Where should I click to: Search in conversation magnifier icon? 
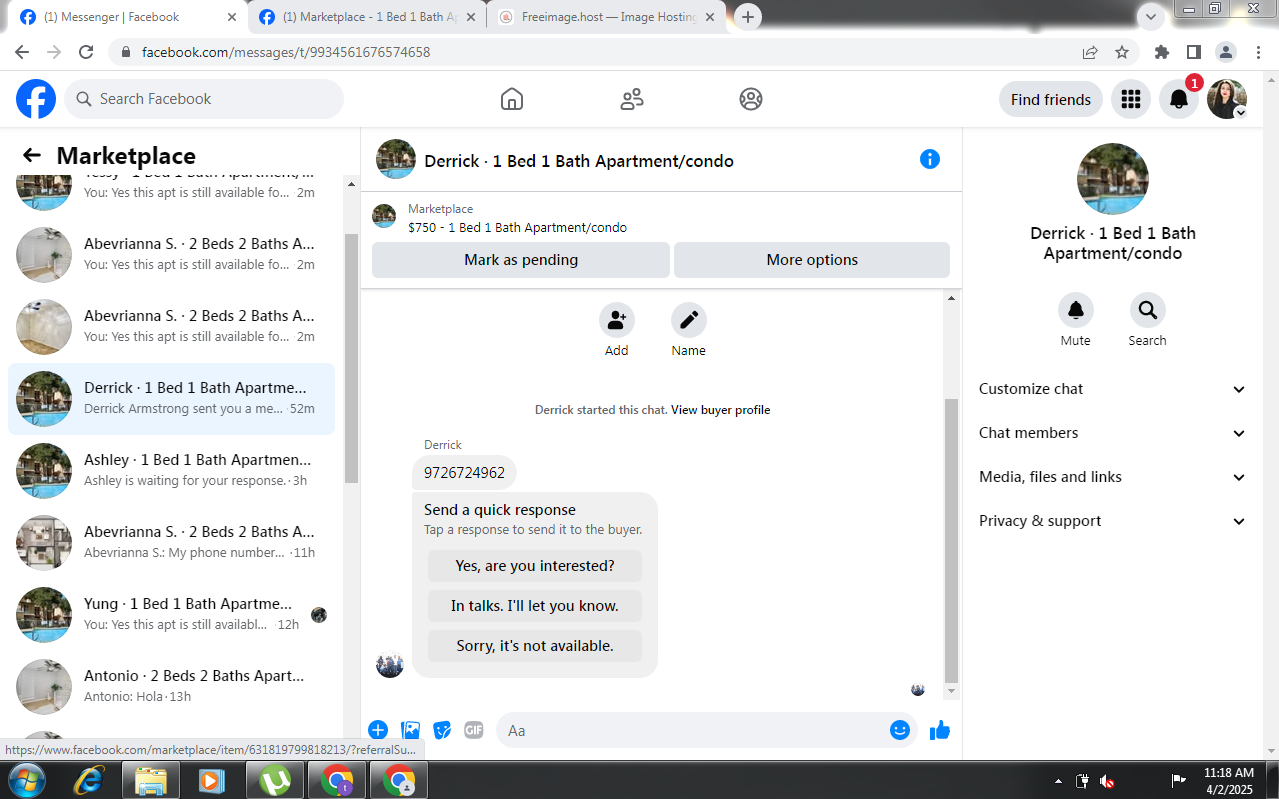point(1148,310)
